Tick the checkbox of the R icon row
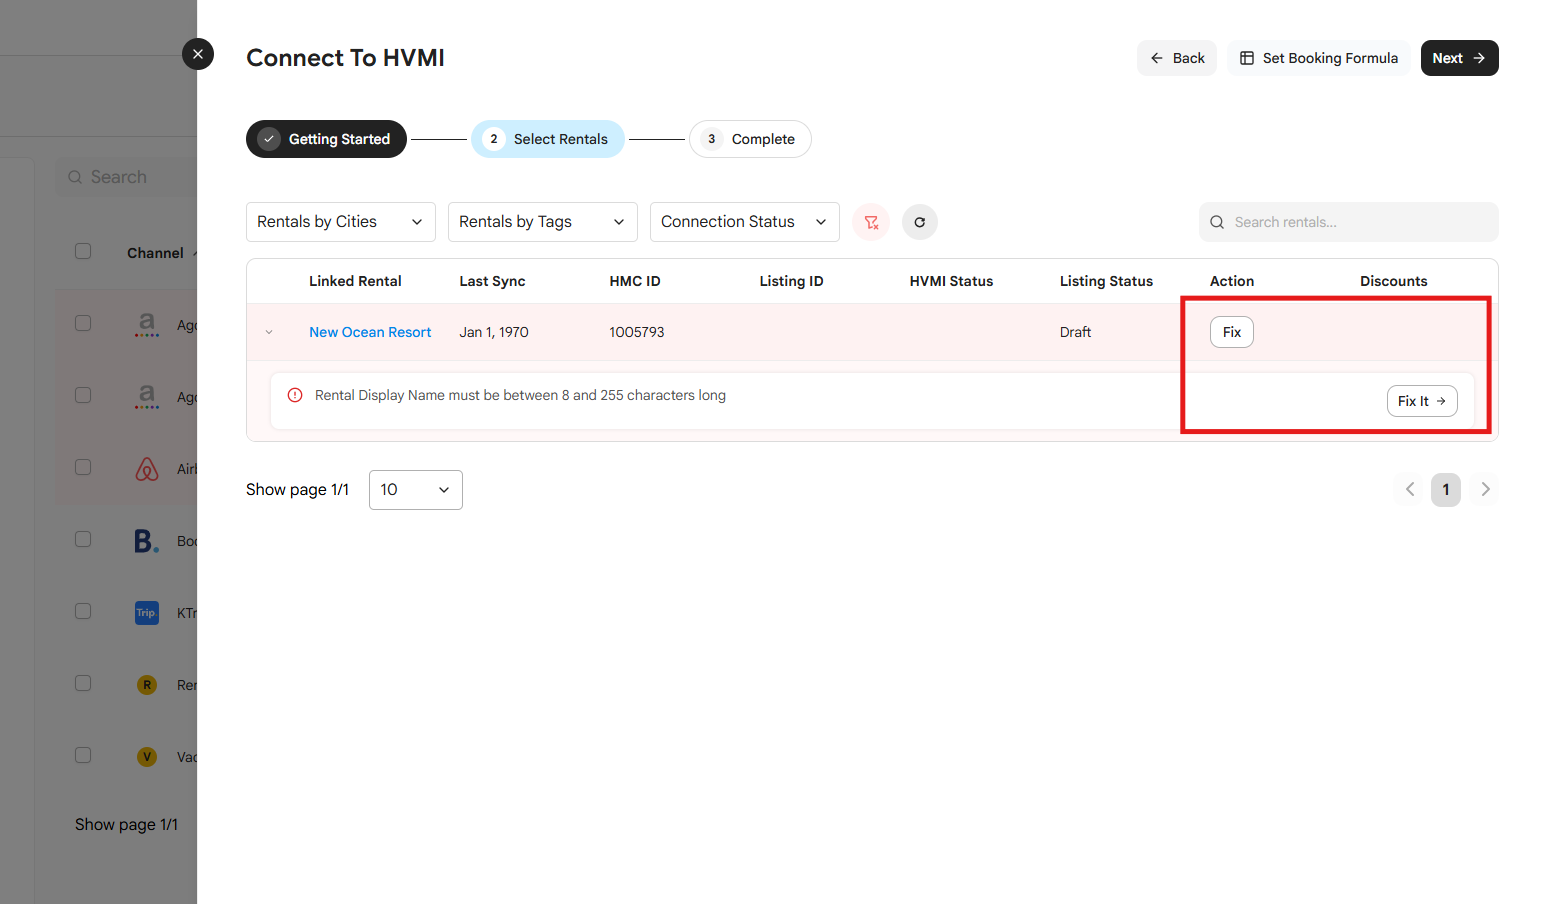The image size is (1546, 904). (x=83, y=683)
